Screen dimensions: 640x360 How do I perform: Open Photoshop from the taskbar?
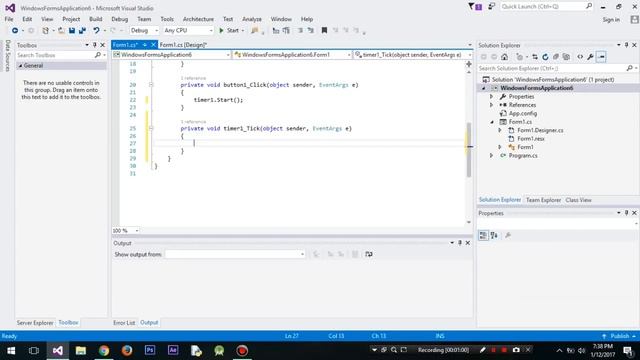tap(150, 351)
